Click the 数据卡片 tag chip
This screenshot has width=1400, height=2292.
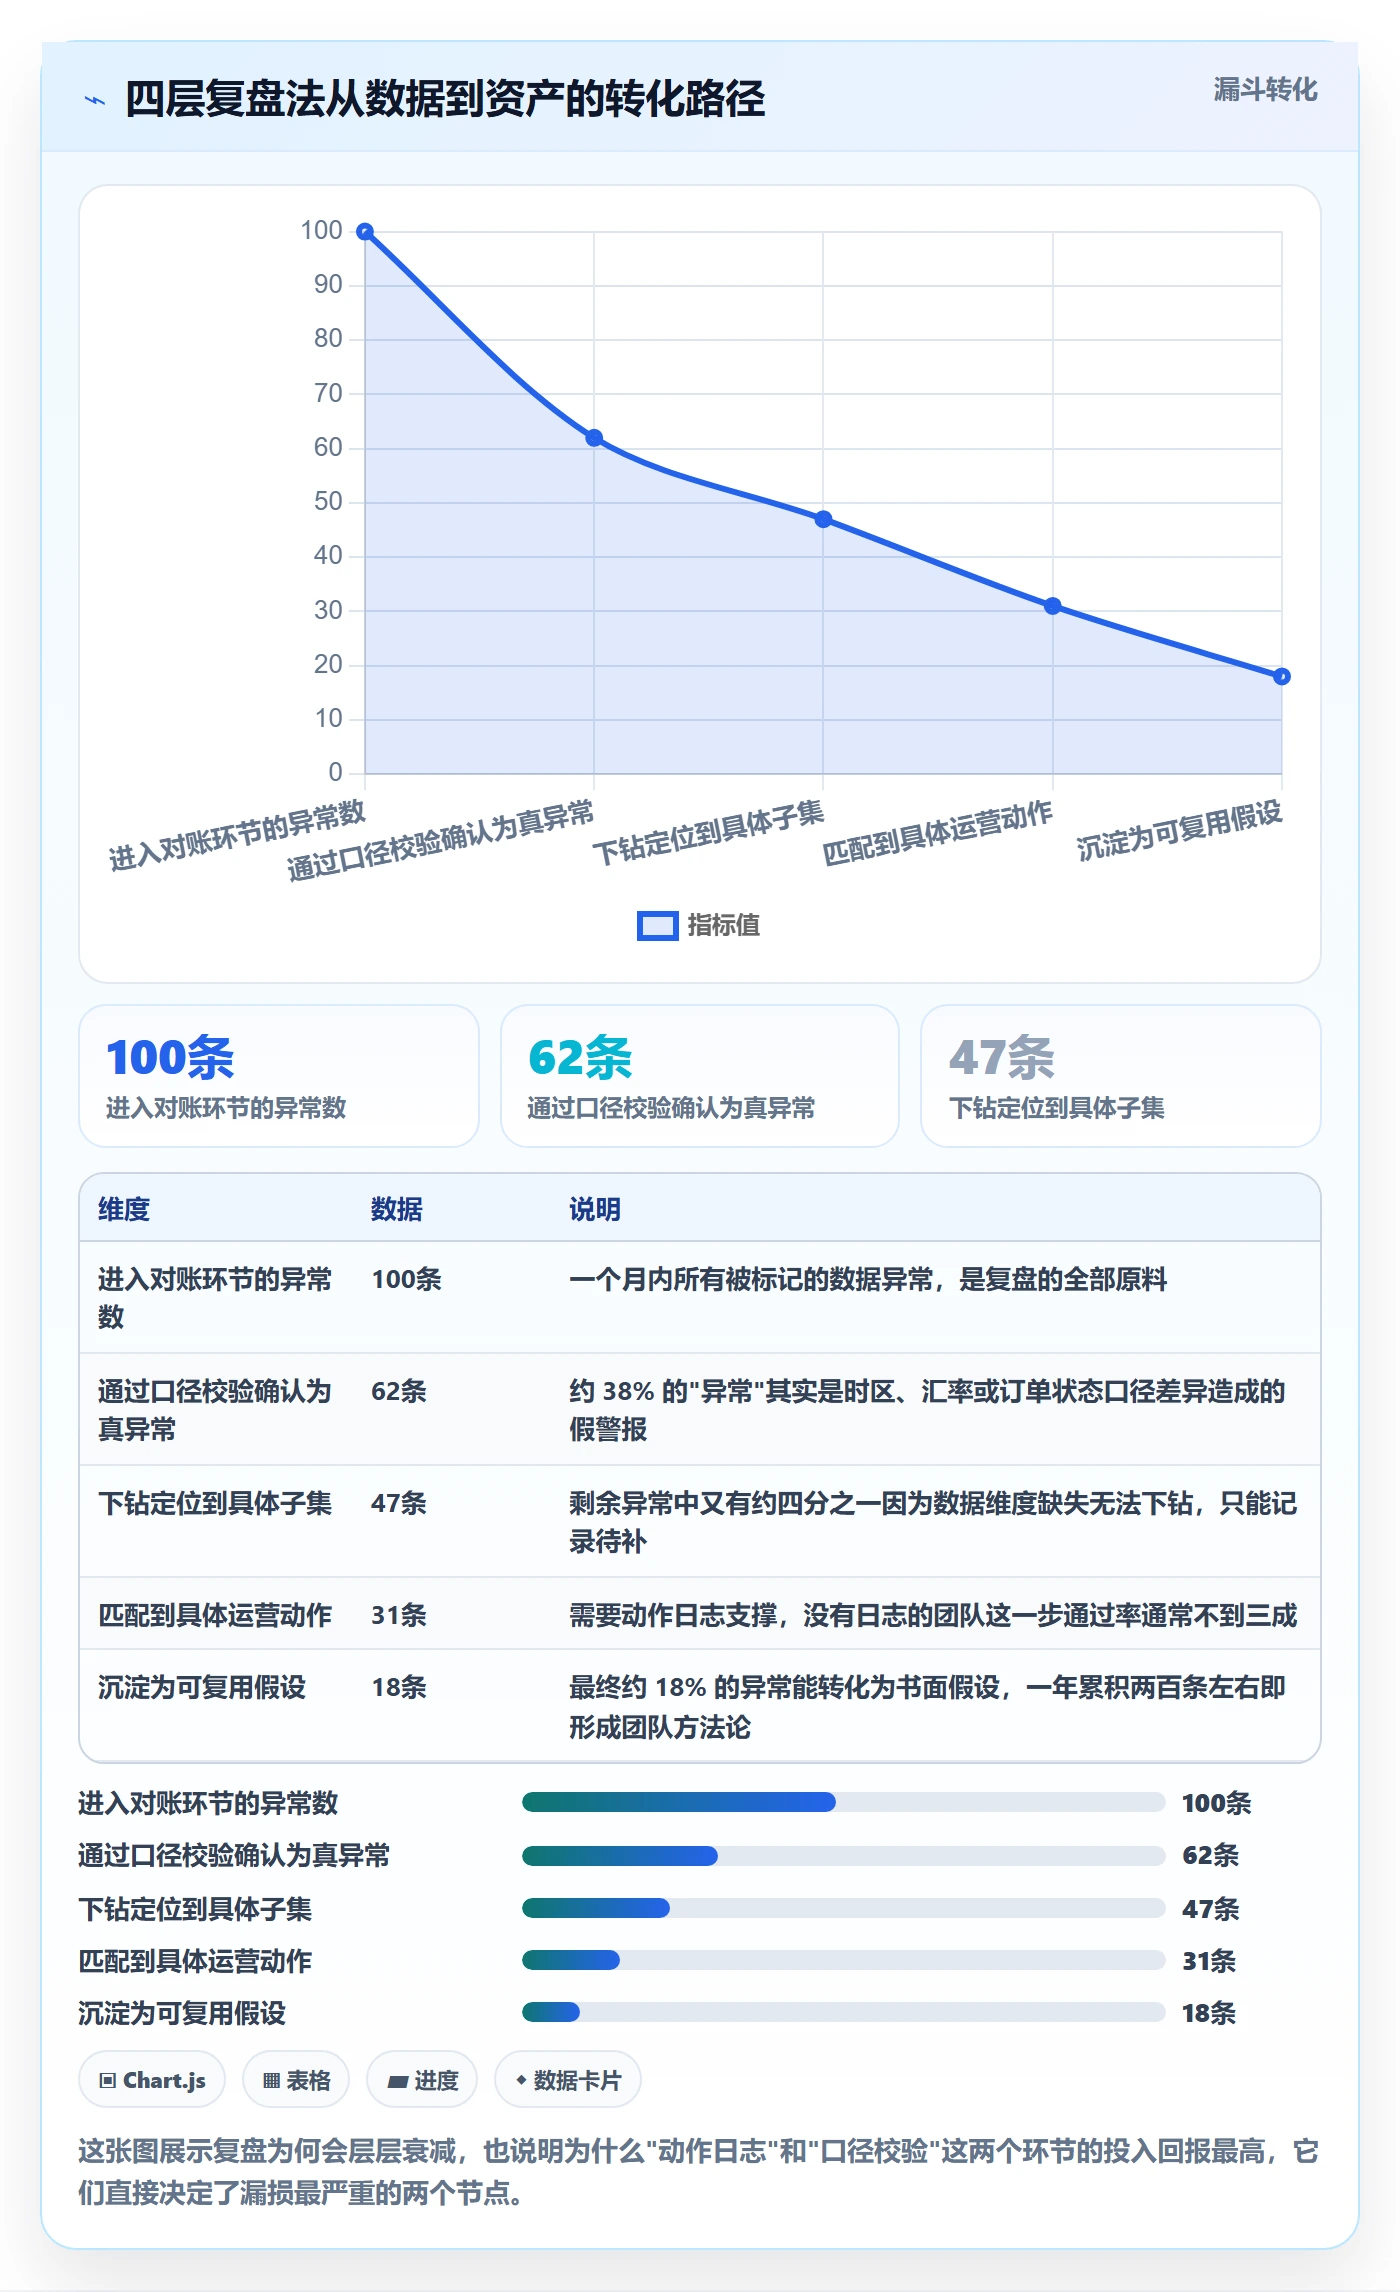click(568, 2080)
